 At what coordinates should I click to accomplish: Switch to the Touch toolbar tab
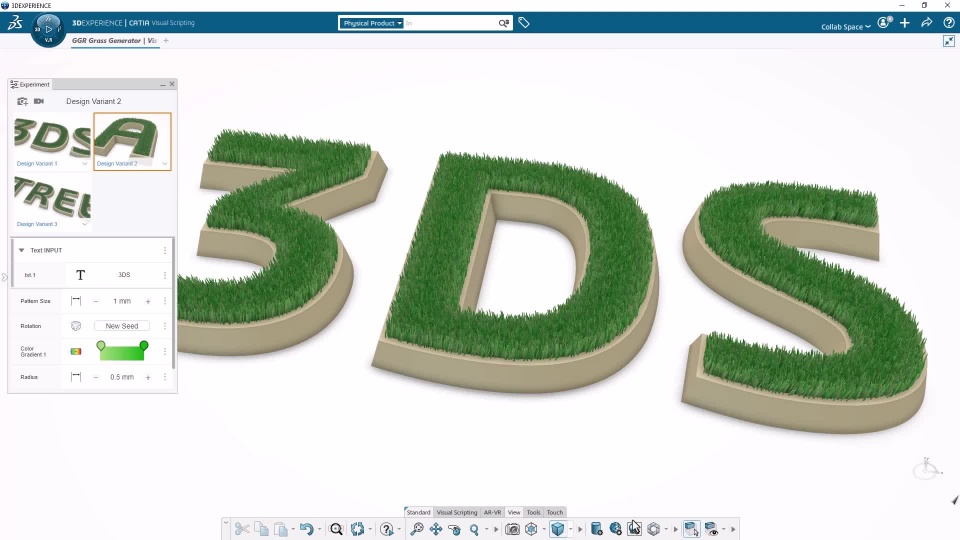pos(555,512)
